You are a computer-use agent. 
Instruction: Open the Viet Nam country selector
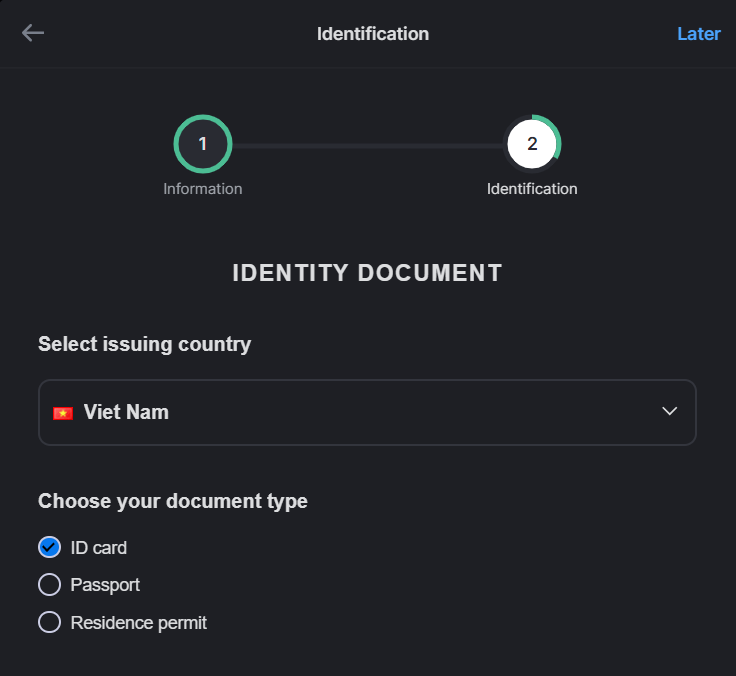(x=367, y=412)
